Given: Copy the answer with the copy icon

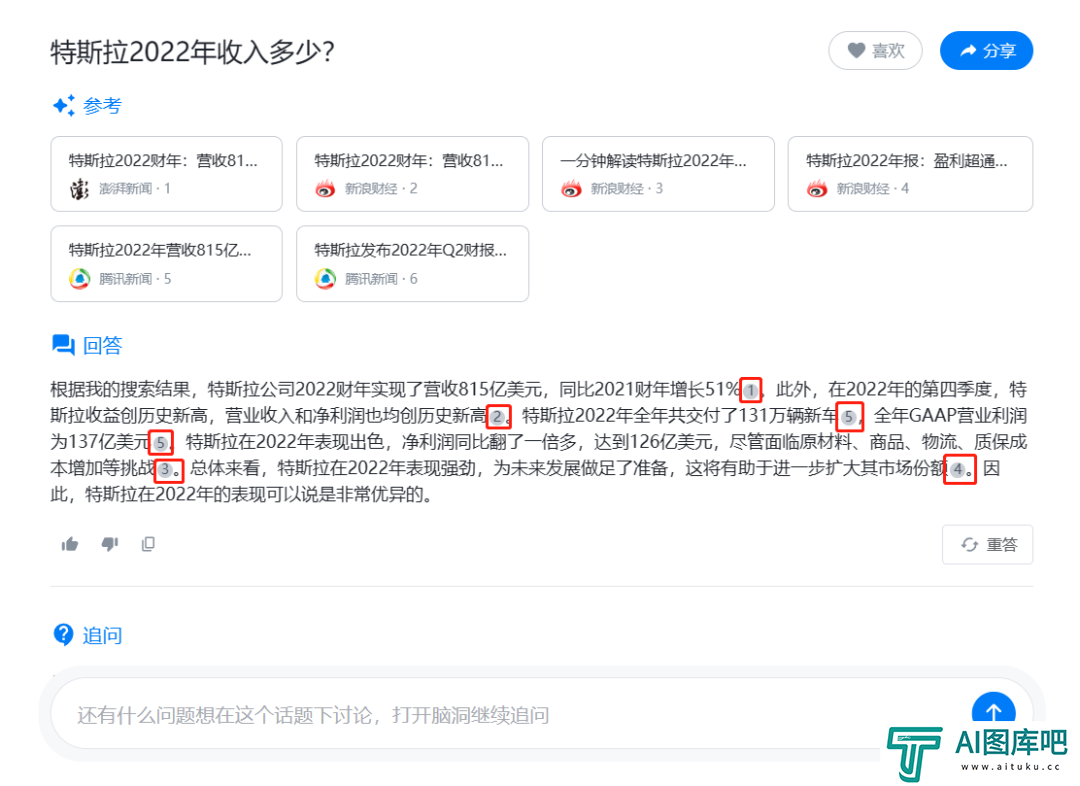Looking at the screenshot, I should [148, 544].
